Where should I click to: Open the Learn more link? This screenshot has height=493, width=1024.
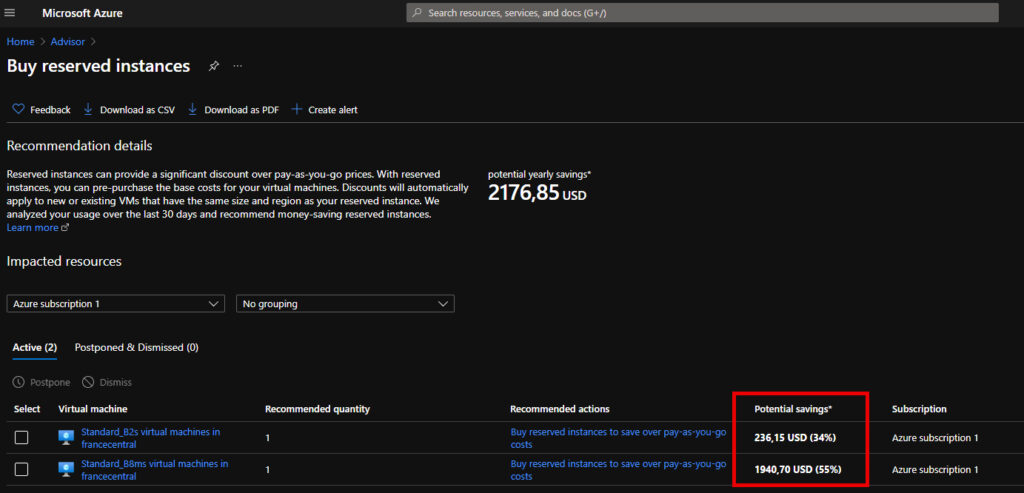coord(33,228)
